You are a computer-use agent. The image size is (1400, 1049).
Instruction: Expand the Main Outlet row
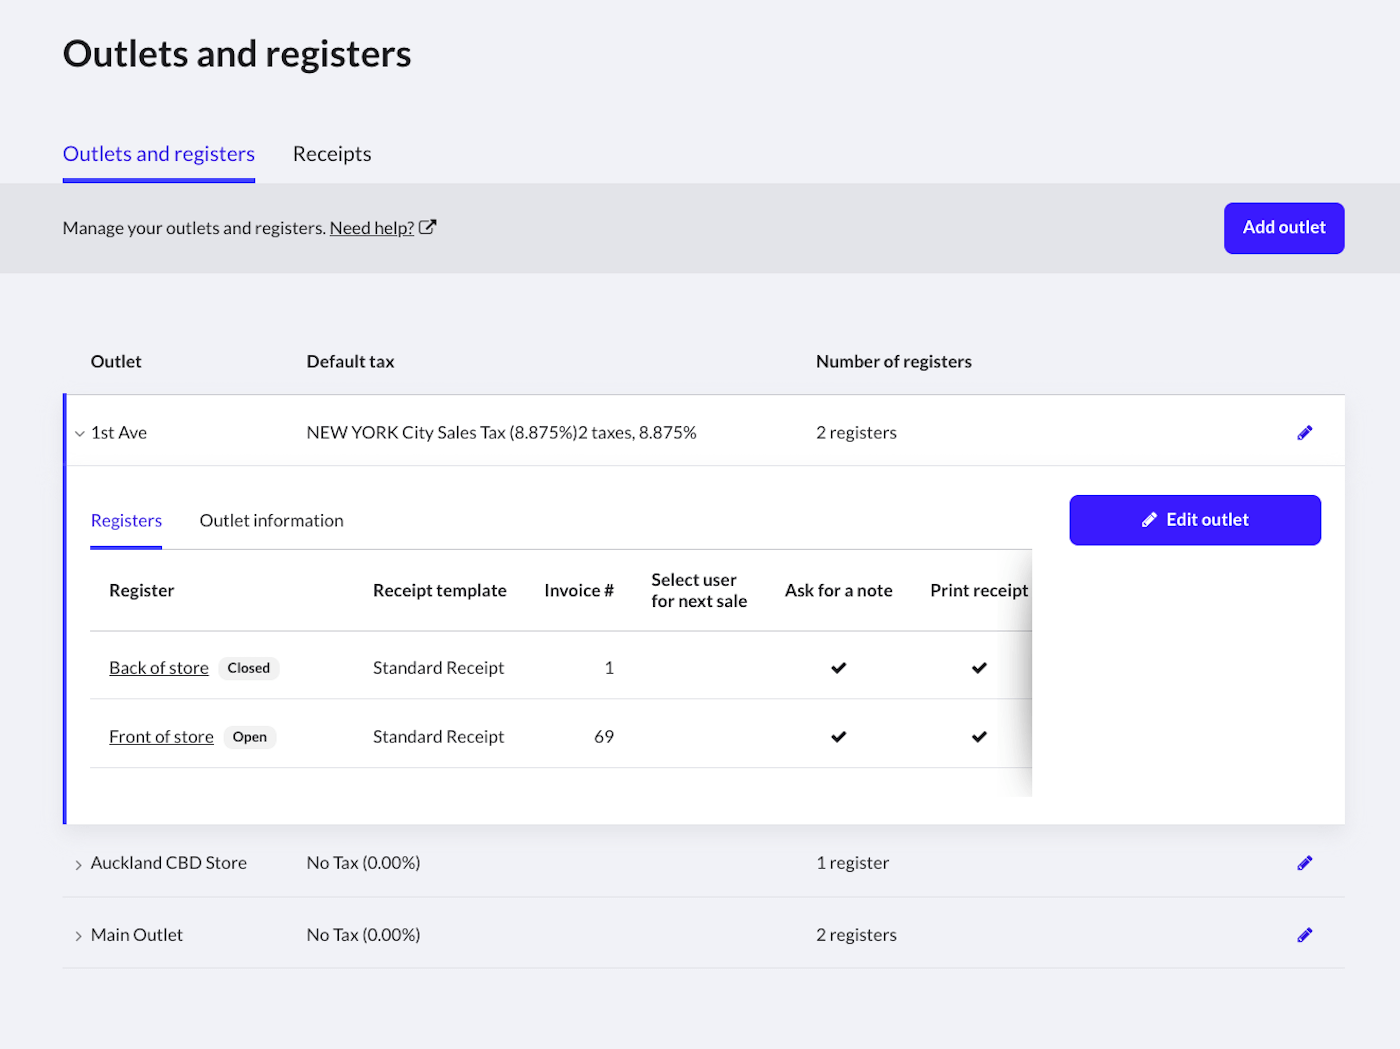79,936
